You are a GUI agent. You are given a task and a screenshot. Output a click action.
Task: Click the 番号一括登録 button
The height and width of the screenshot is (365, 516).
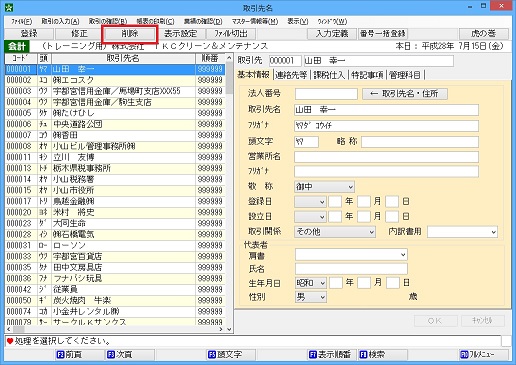pos(383,34)
